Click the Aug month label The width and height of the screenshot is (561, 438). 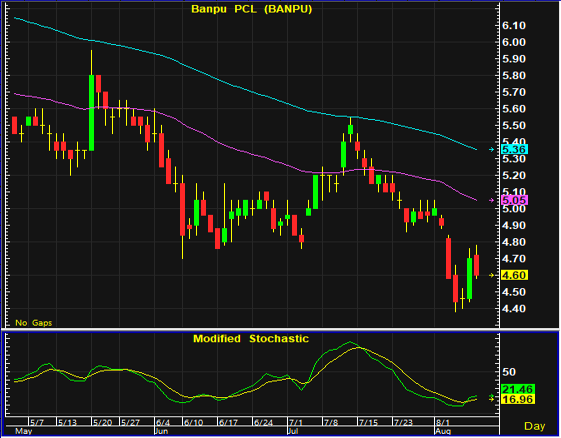pos(443,431)
